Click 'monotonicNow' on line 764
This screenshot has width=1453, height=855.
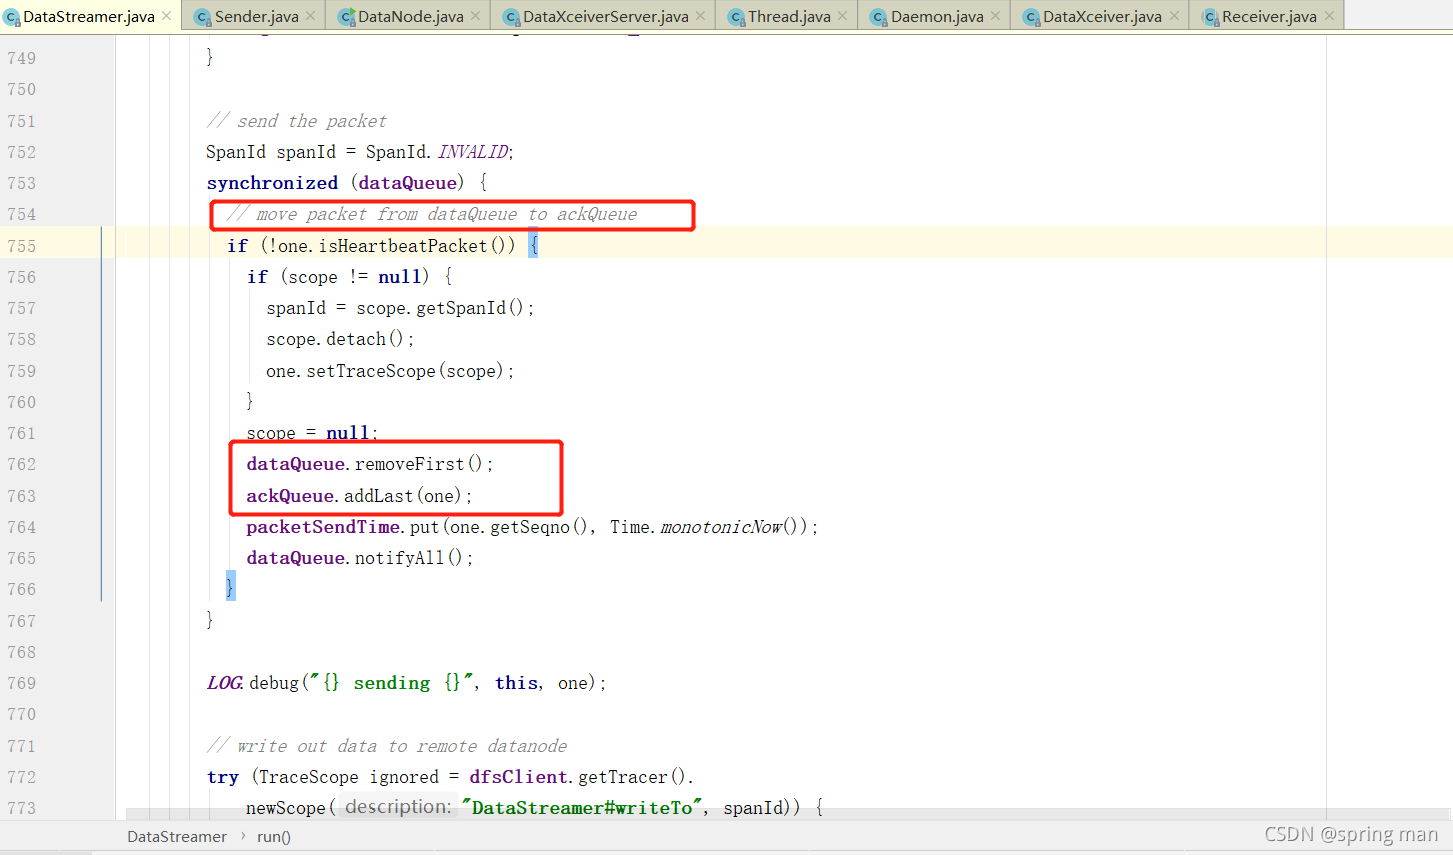pyautogui.click(x=722, y=527)
